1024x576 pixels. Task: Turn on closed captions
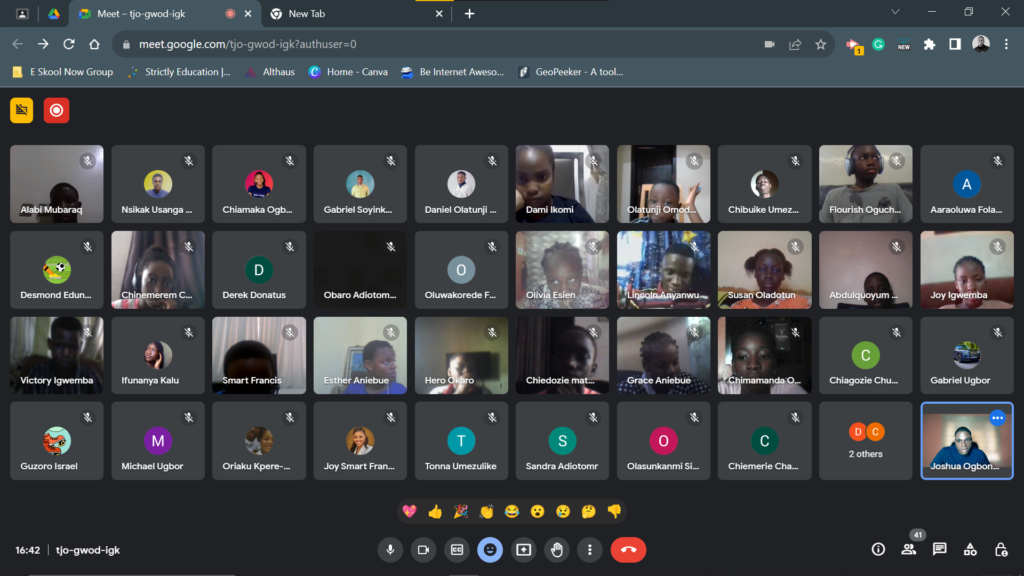[456, 550]
